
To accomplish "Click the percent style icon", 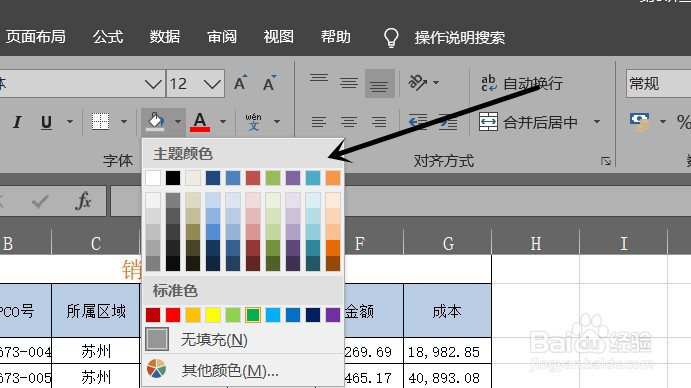I will 684,122.
